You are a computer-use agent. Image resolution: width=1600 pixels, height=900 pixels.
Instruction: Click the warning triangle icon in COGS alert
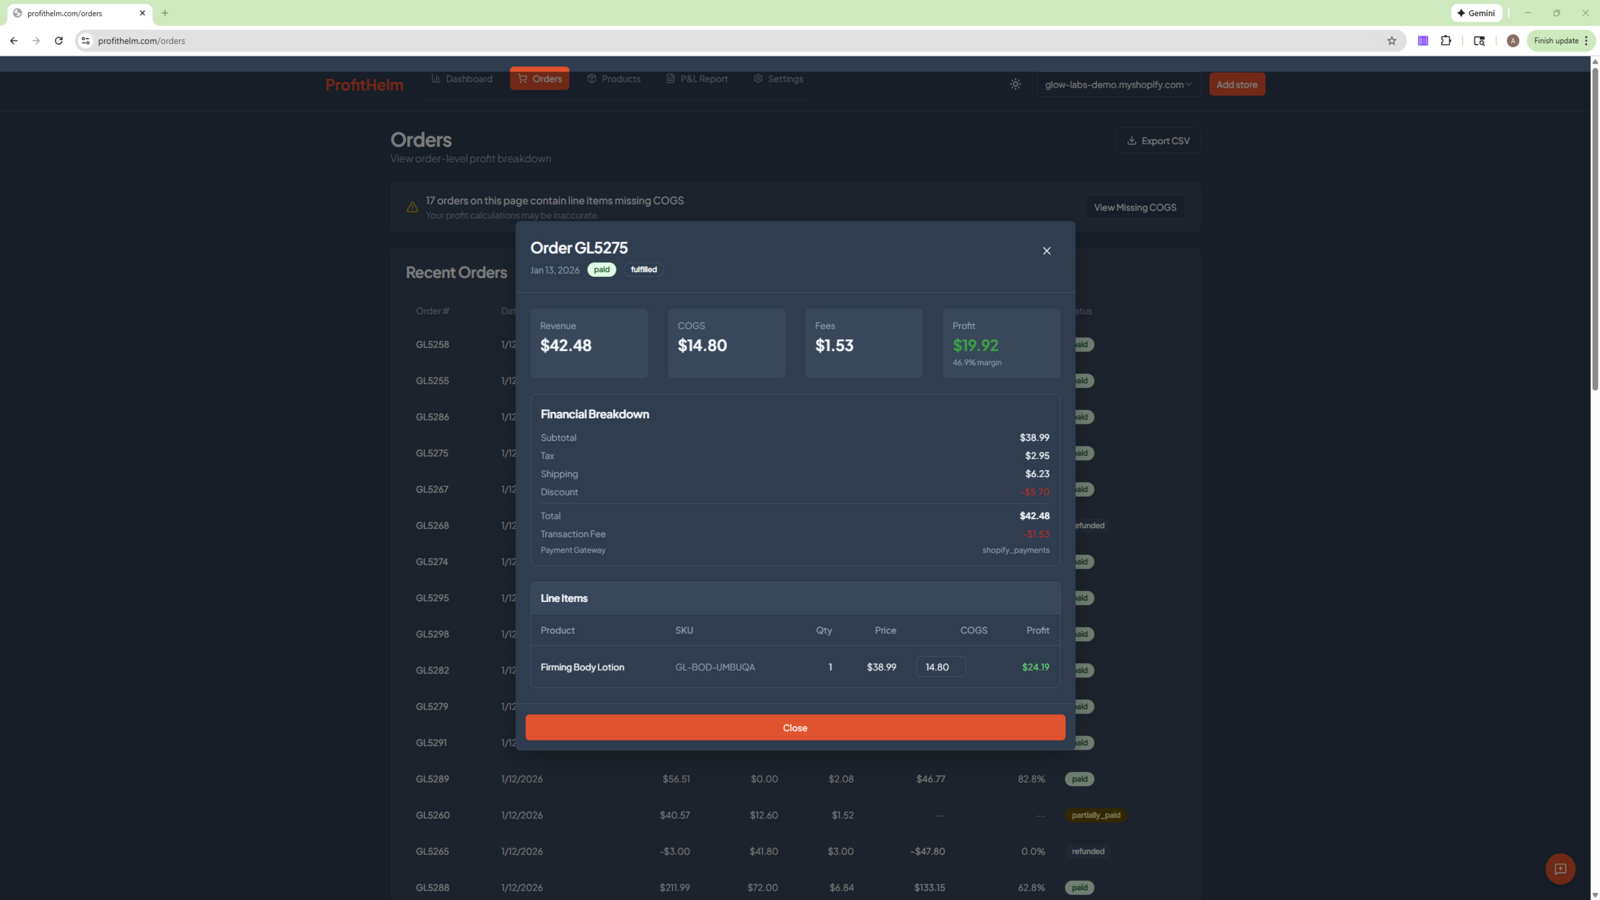click(x=412, y=207)
